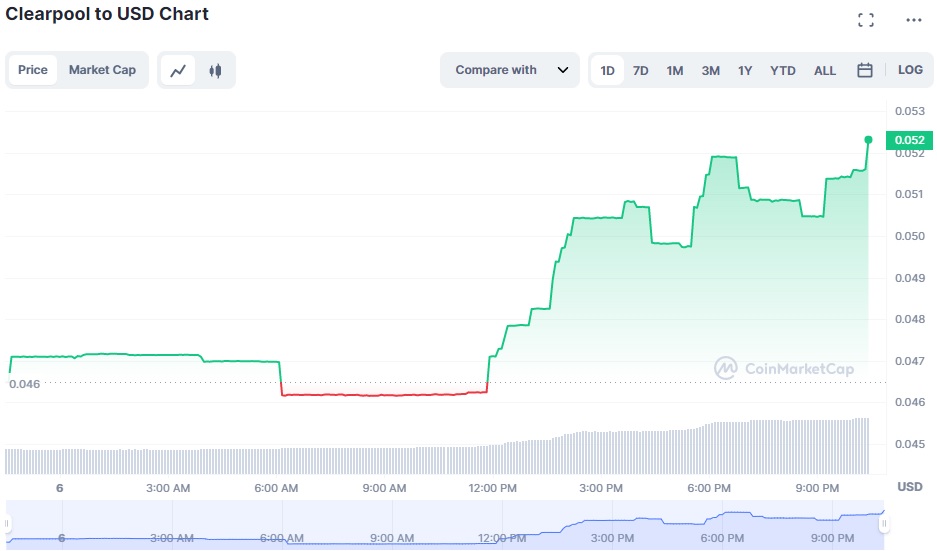Click the right handle of range slider

pyautogui.click(x=884, y=524)
